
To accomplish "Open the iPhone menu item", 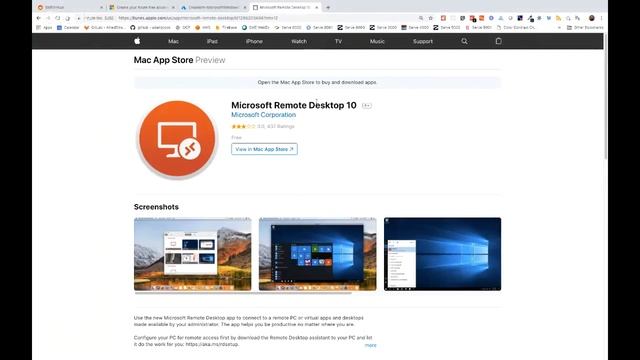I will tap(254, 41).
